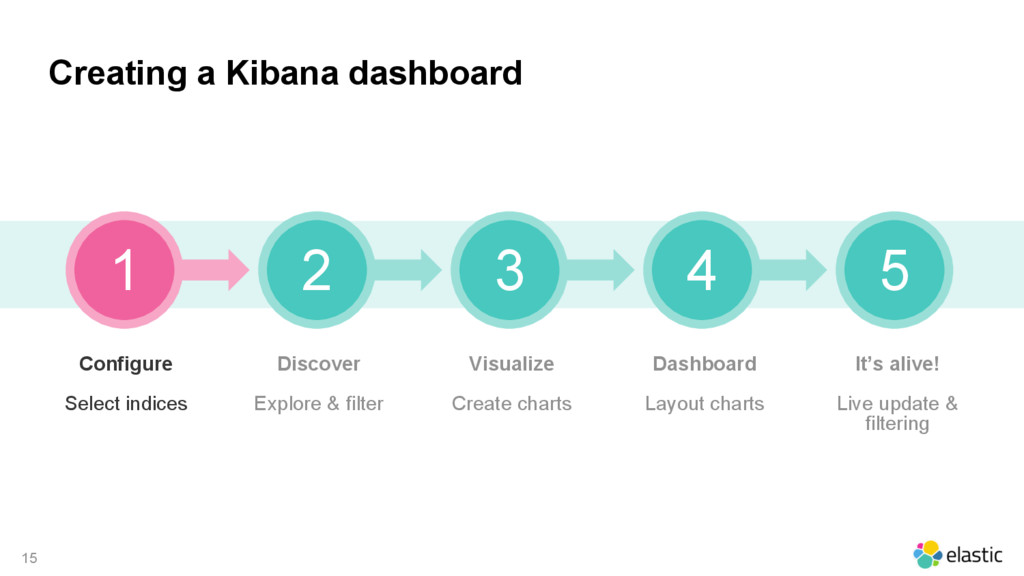Click the "It's alive!" label

pyautogui.click(x=897, y=364)
